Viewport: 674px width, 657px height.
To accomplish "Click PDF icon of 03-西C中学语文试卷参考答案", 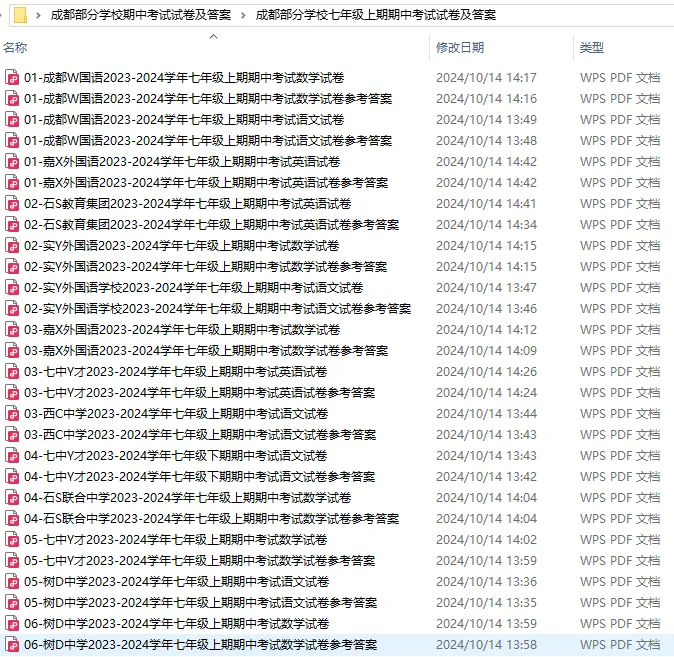I will pyautogui.click(x=12, y=435).
